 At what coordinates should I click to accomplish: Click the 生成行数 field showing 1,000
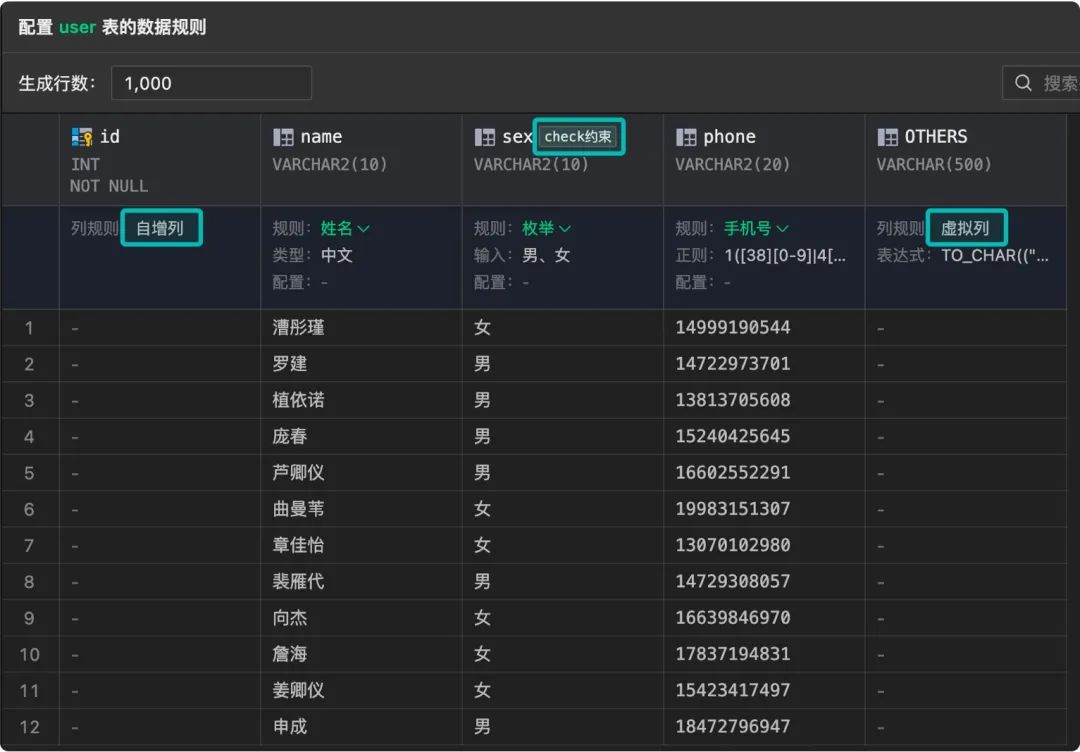tap(211, 83)
